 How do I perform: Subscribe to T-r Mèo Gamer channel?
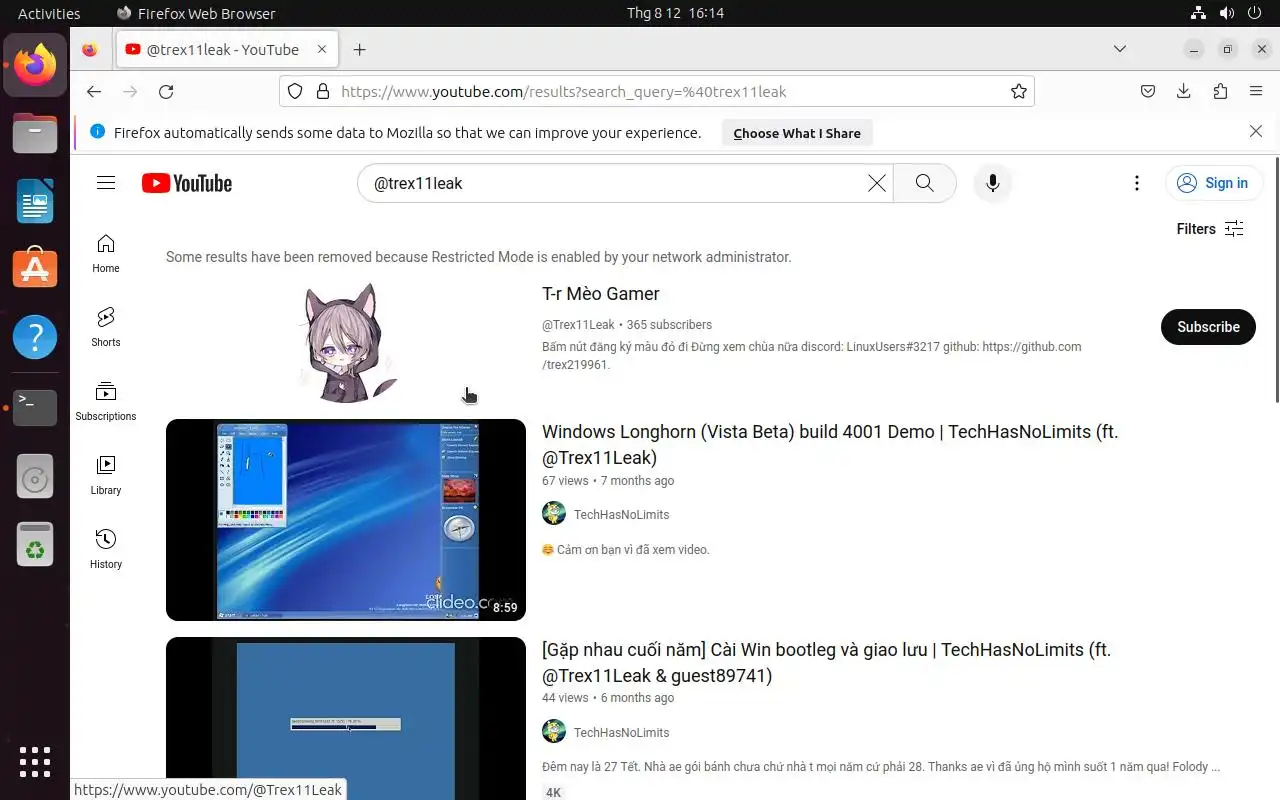click(x=1208, y=327)
